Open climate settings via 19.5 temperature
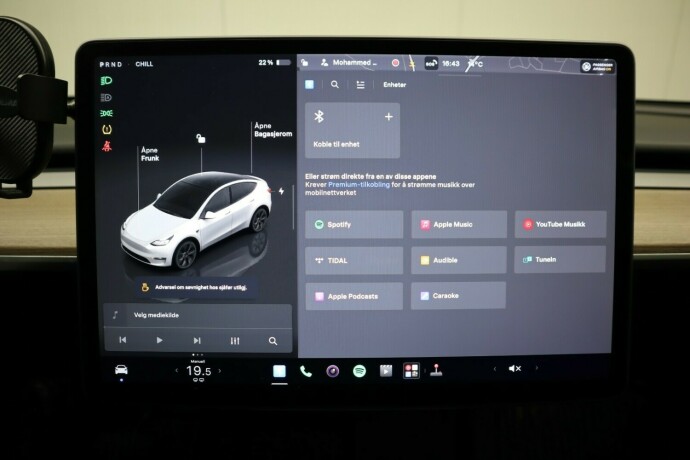The image size is (690, 460). tap(198, 371)
